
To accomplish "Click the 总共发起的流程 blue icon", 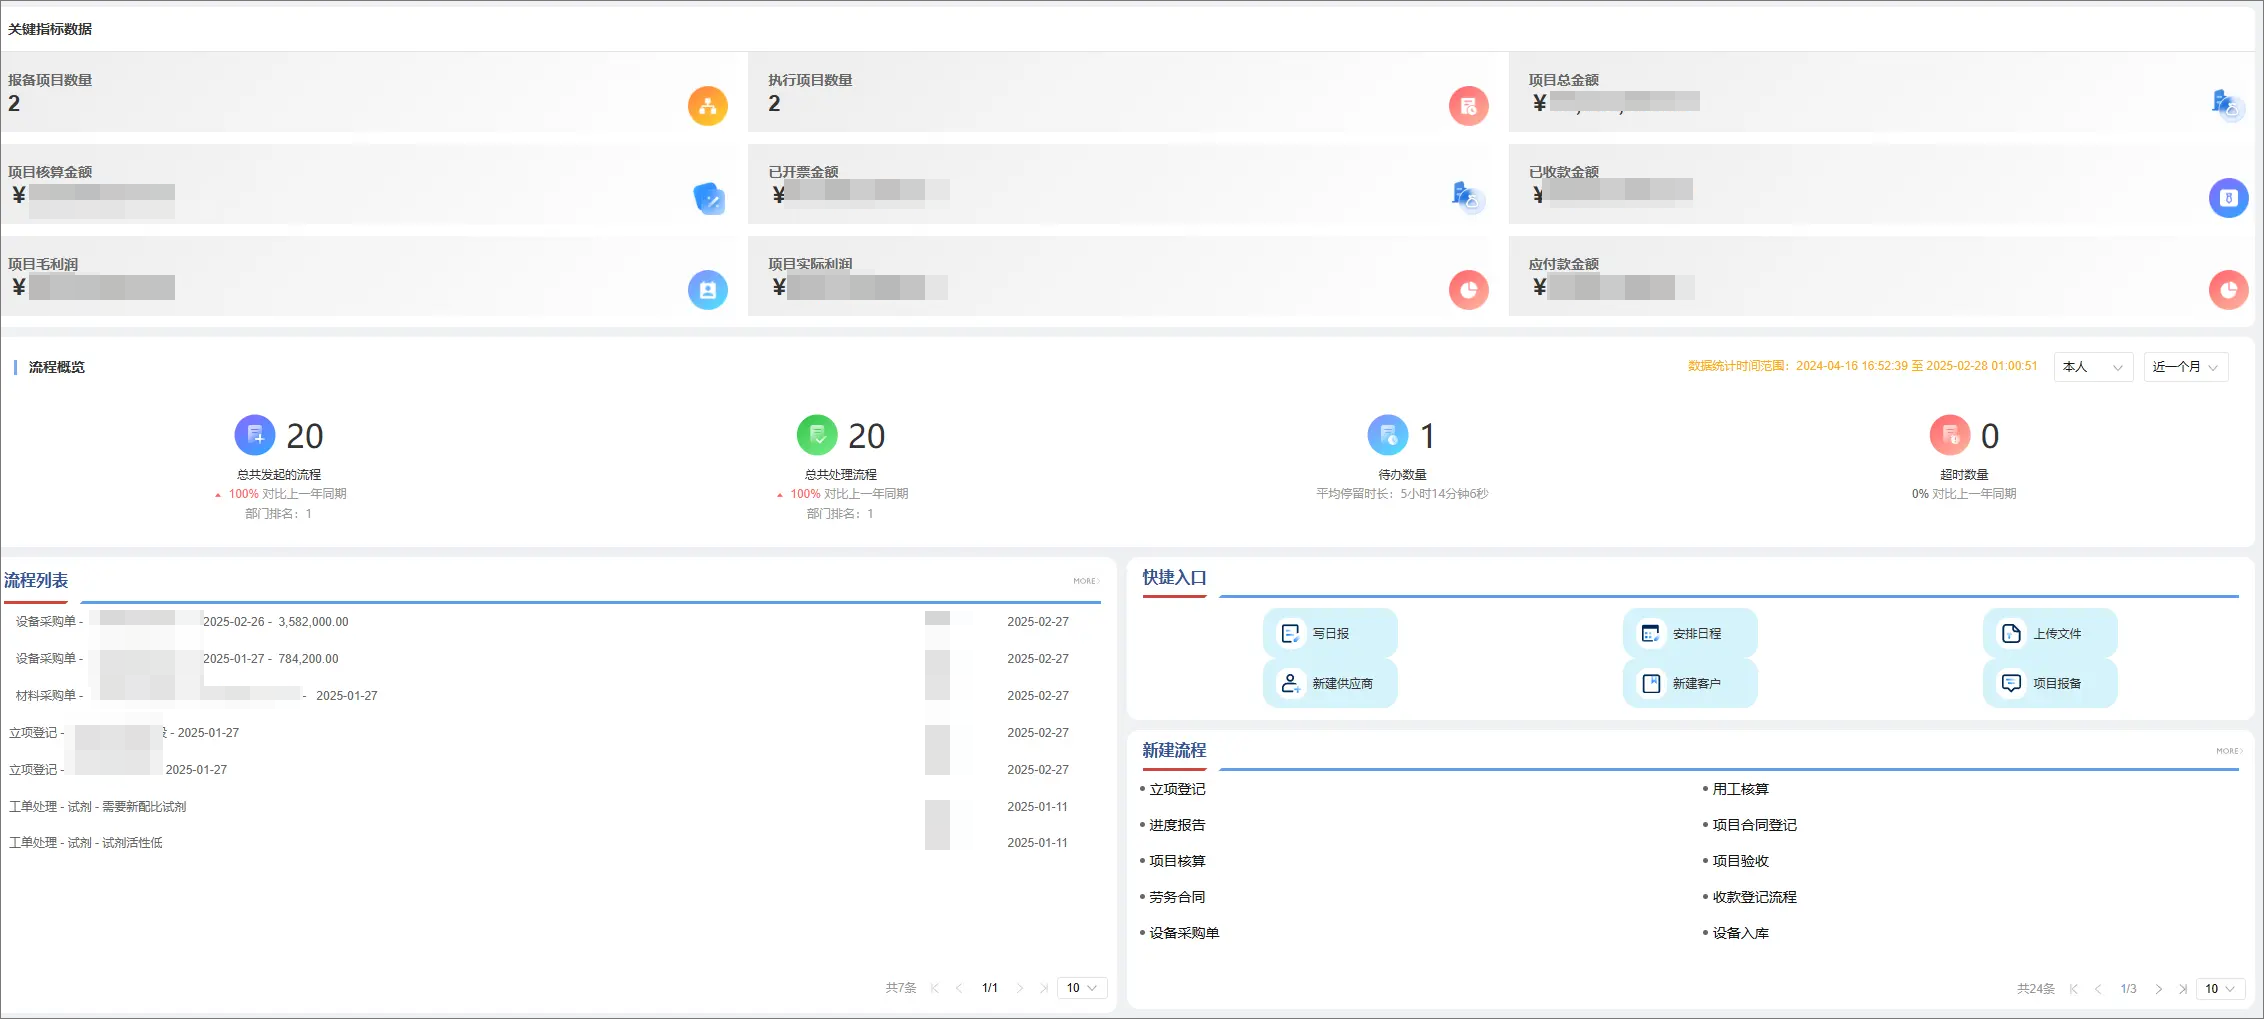I will point(255,435).
